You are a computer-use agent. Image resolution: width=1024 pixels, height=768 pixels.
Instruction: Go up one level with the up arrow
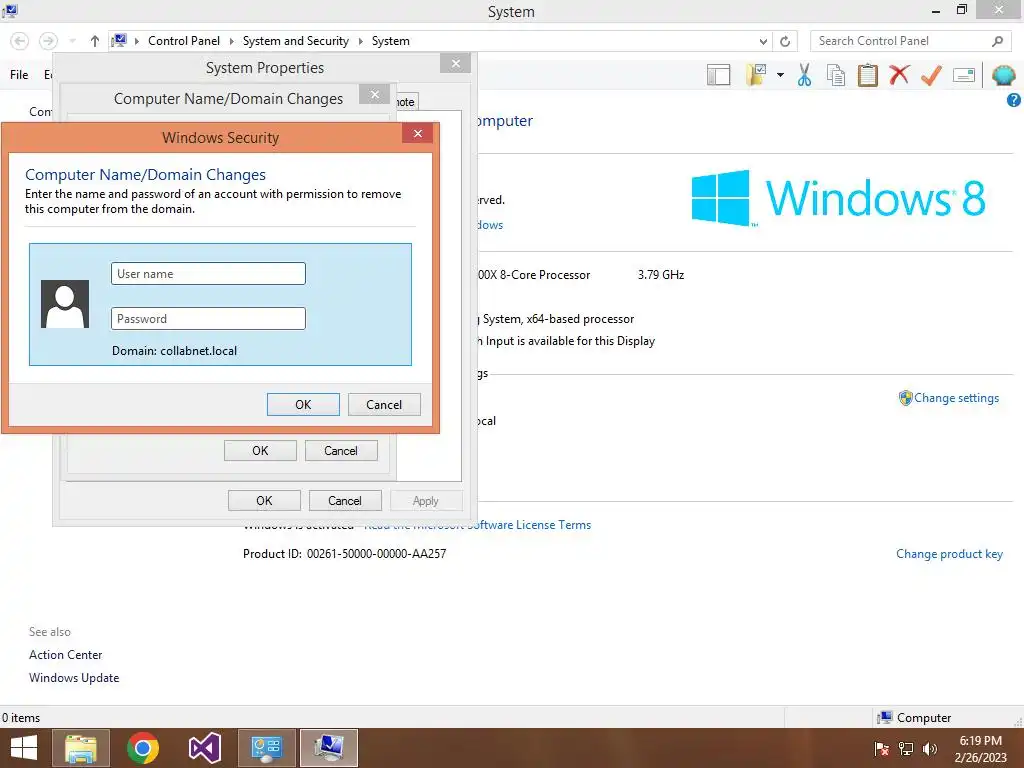tap(95, 41)
